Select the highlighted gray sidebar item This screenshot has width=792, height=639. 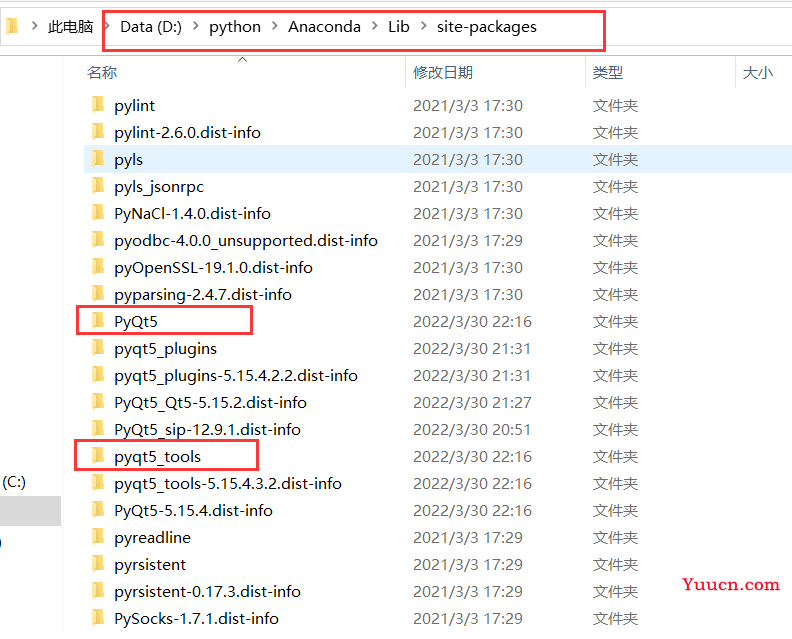click(x=30, y=511)
